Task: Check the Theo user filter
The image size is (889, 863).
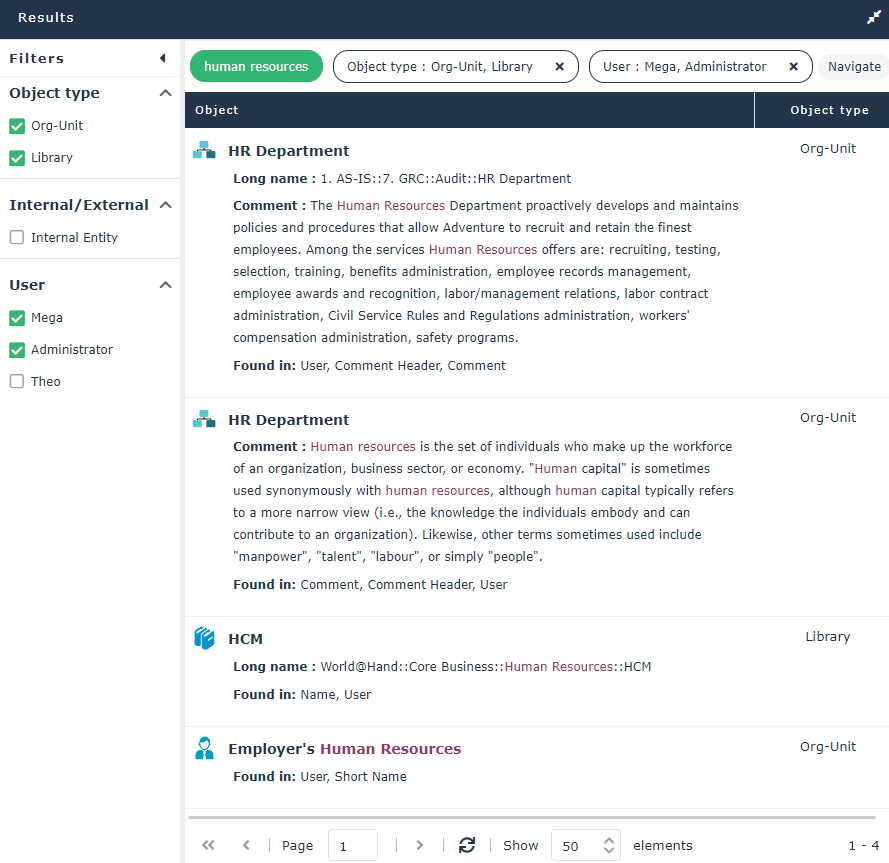Action: (x=17, y=382)
